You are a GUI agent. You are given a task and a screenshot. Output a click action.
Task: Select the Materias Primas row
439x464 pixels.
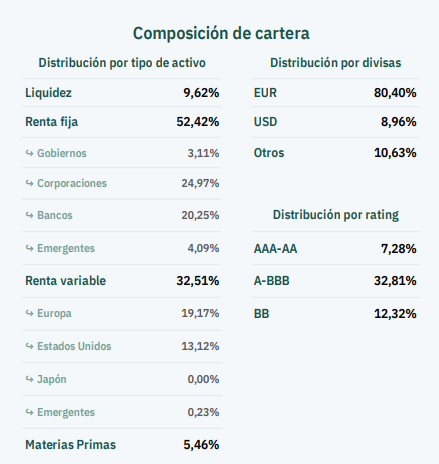coord(122,445)
